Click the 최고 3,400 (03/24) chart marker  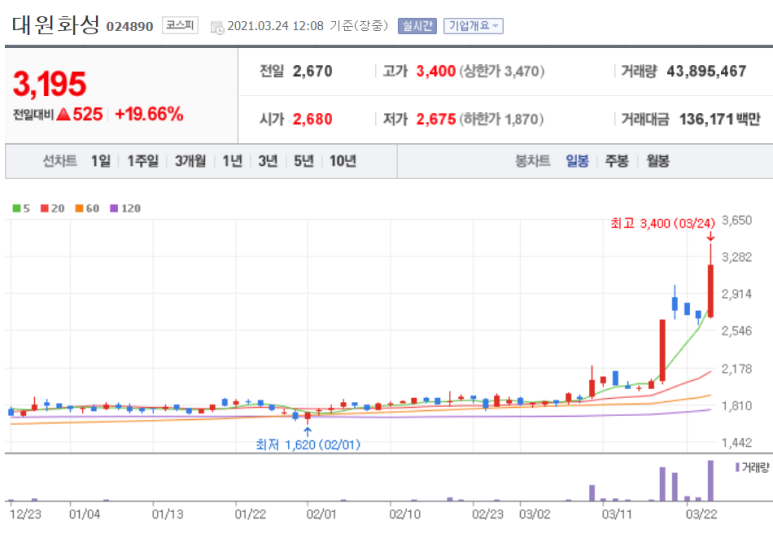(663, 223)
